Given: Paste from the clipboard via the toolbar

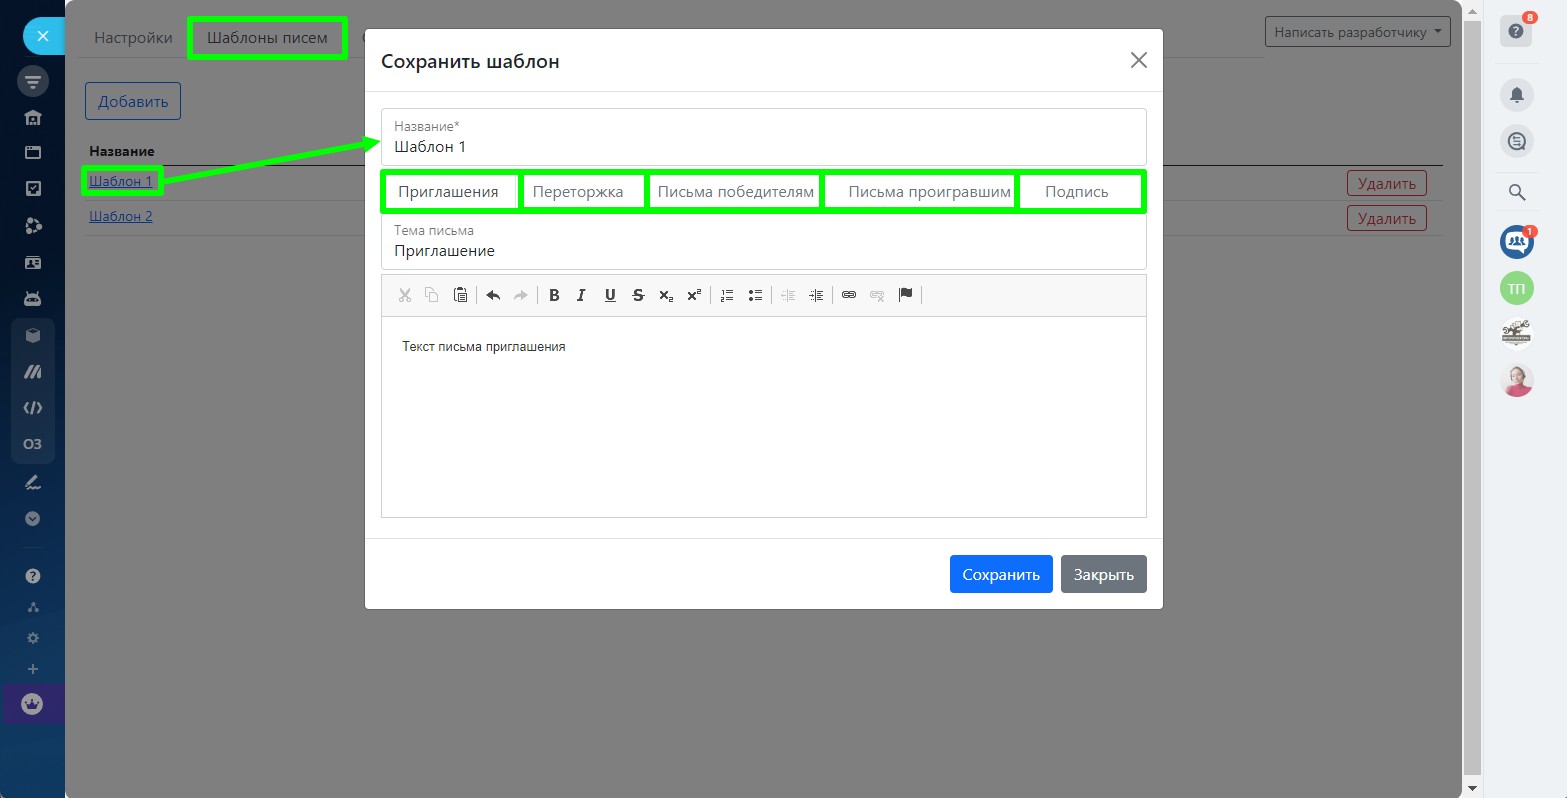Looking at the screenshot, I should [x=460, y=295].
